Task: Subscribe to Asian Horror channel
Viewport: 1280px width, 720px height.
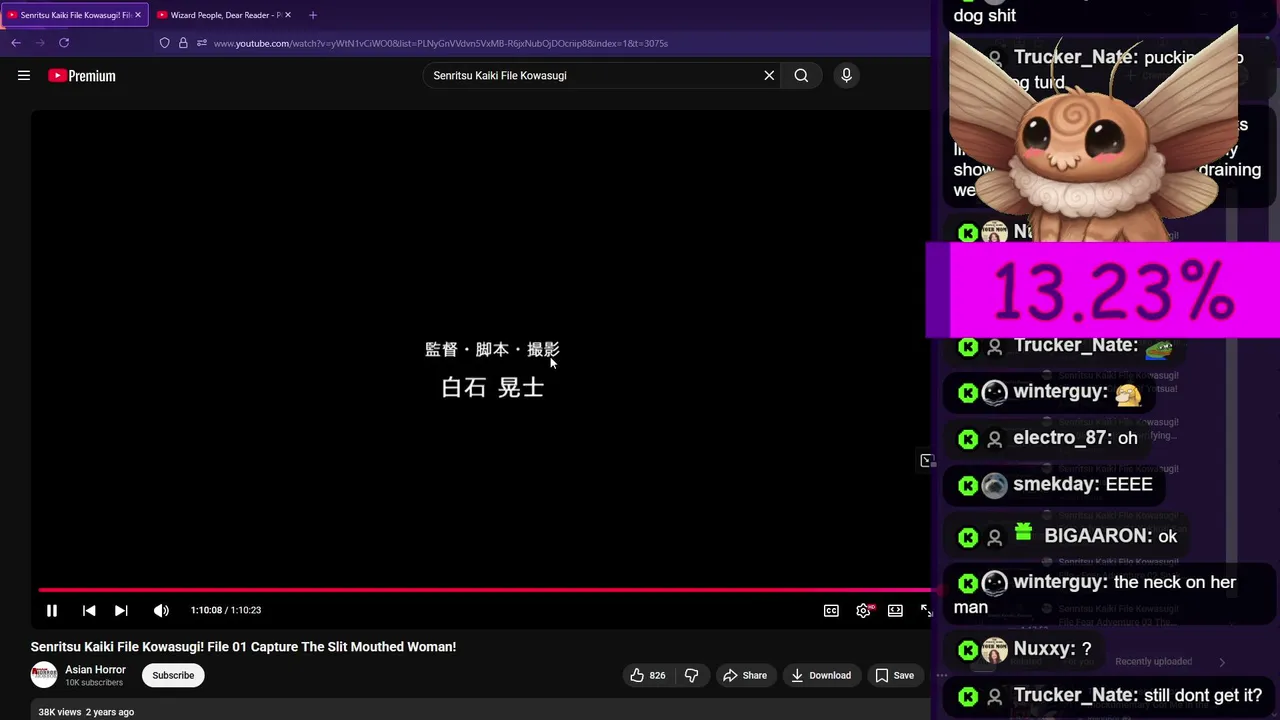Action: (x=173, y=675)
